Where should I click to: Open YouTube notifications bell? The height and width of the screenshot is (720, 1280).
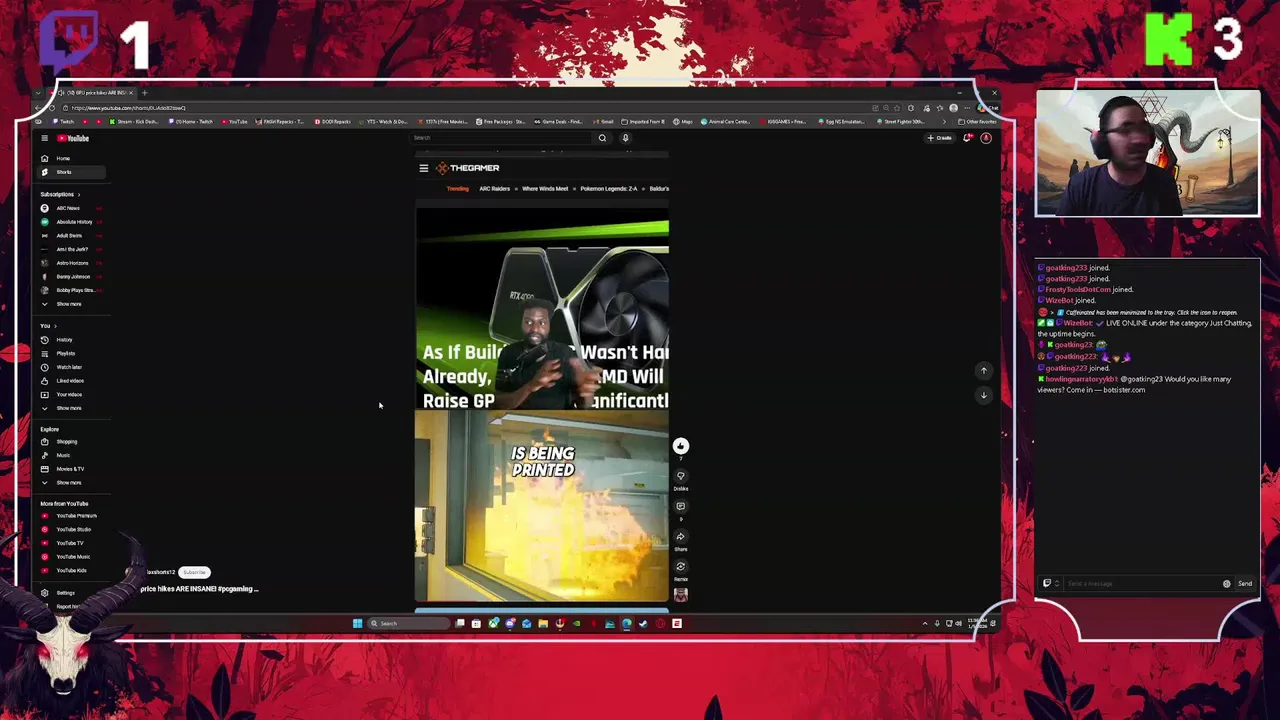click(967, 138)
